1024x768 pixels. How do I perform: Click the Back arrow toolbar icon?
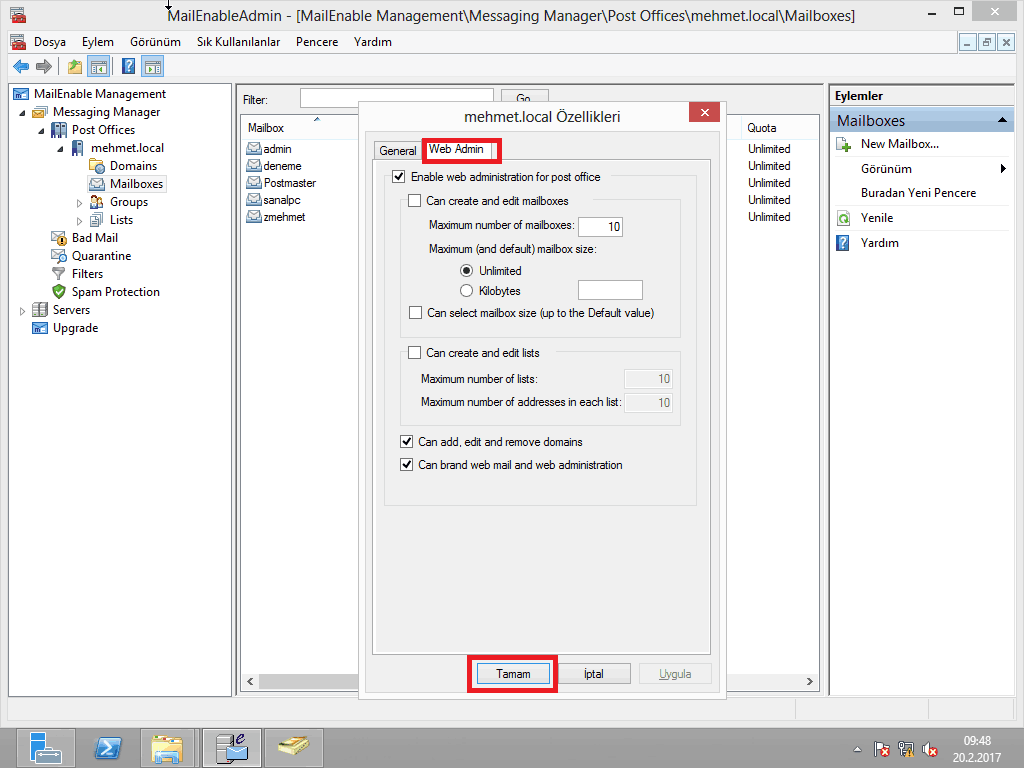(21, 67)
